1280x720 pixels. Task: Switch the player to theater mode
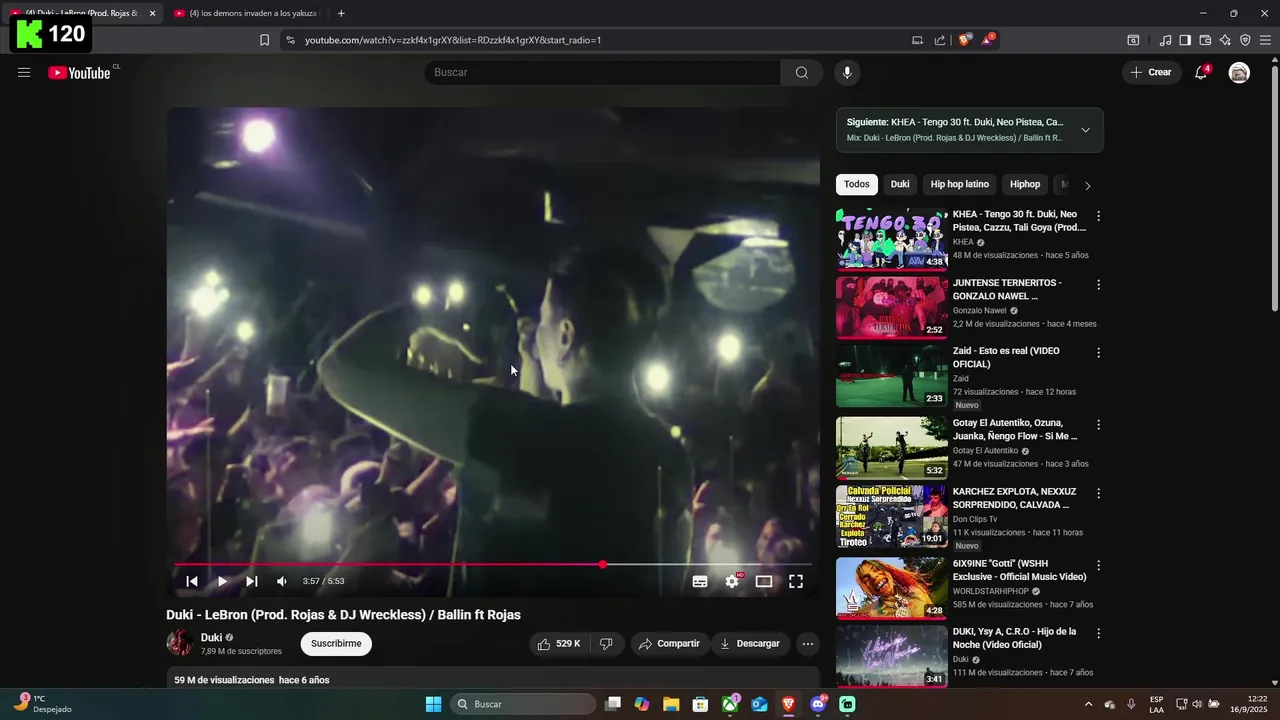(x=764, y=581)
